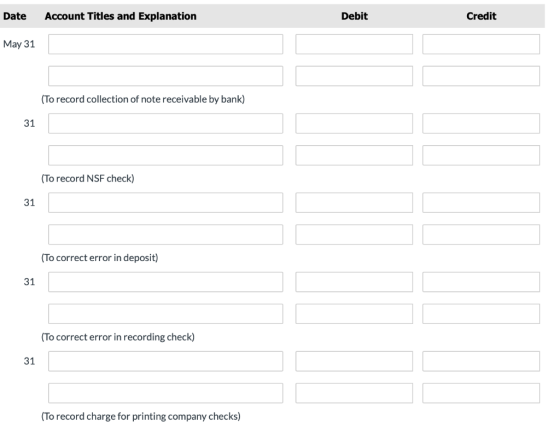Click second credit field for recording check error
Viewport: 560px width, 434px height.
click(481, 314)
